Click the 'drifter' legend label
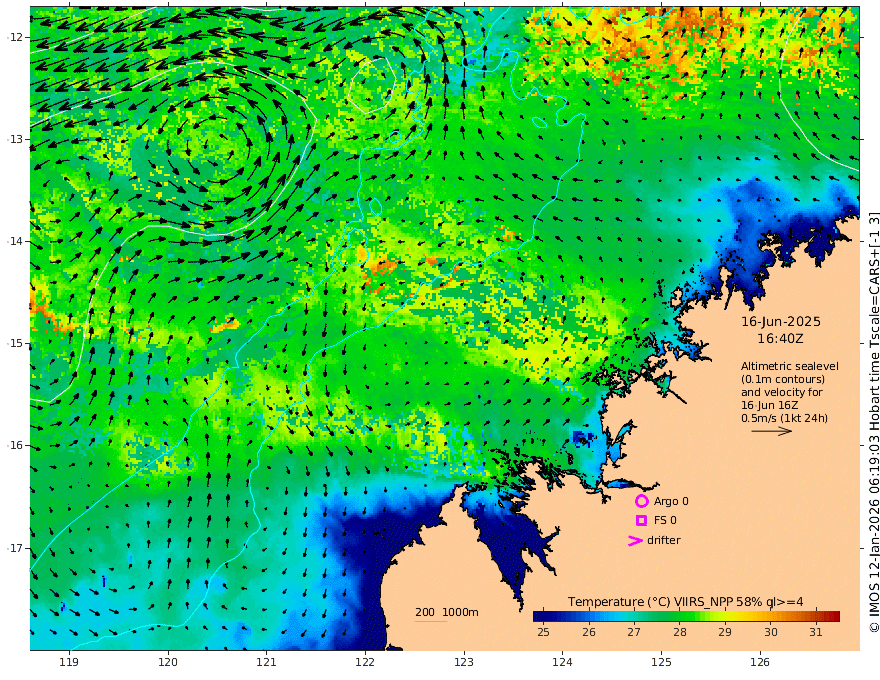 pyautogui.click(x=664, y=540)
